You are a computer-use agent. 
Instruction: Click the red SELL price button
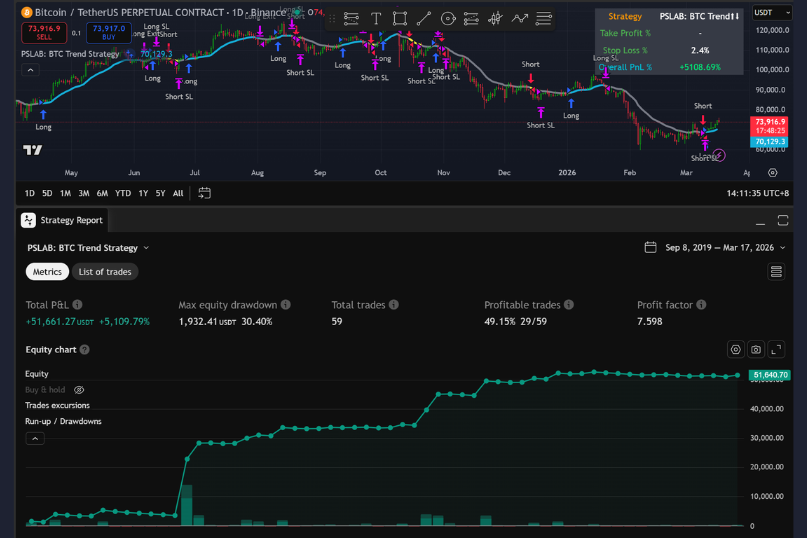pos(41,31)
